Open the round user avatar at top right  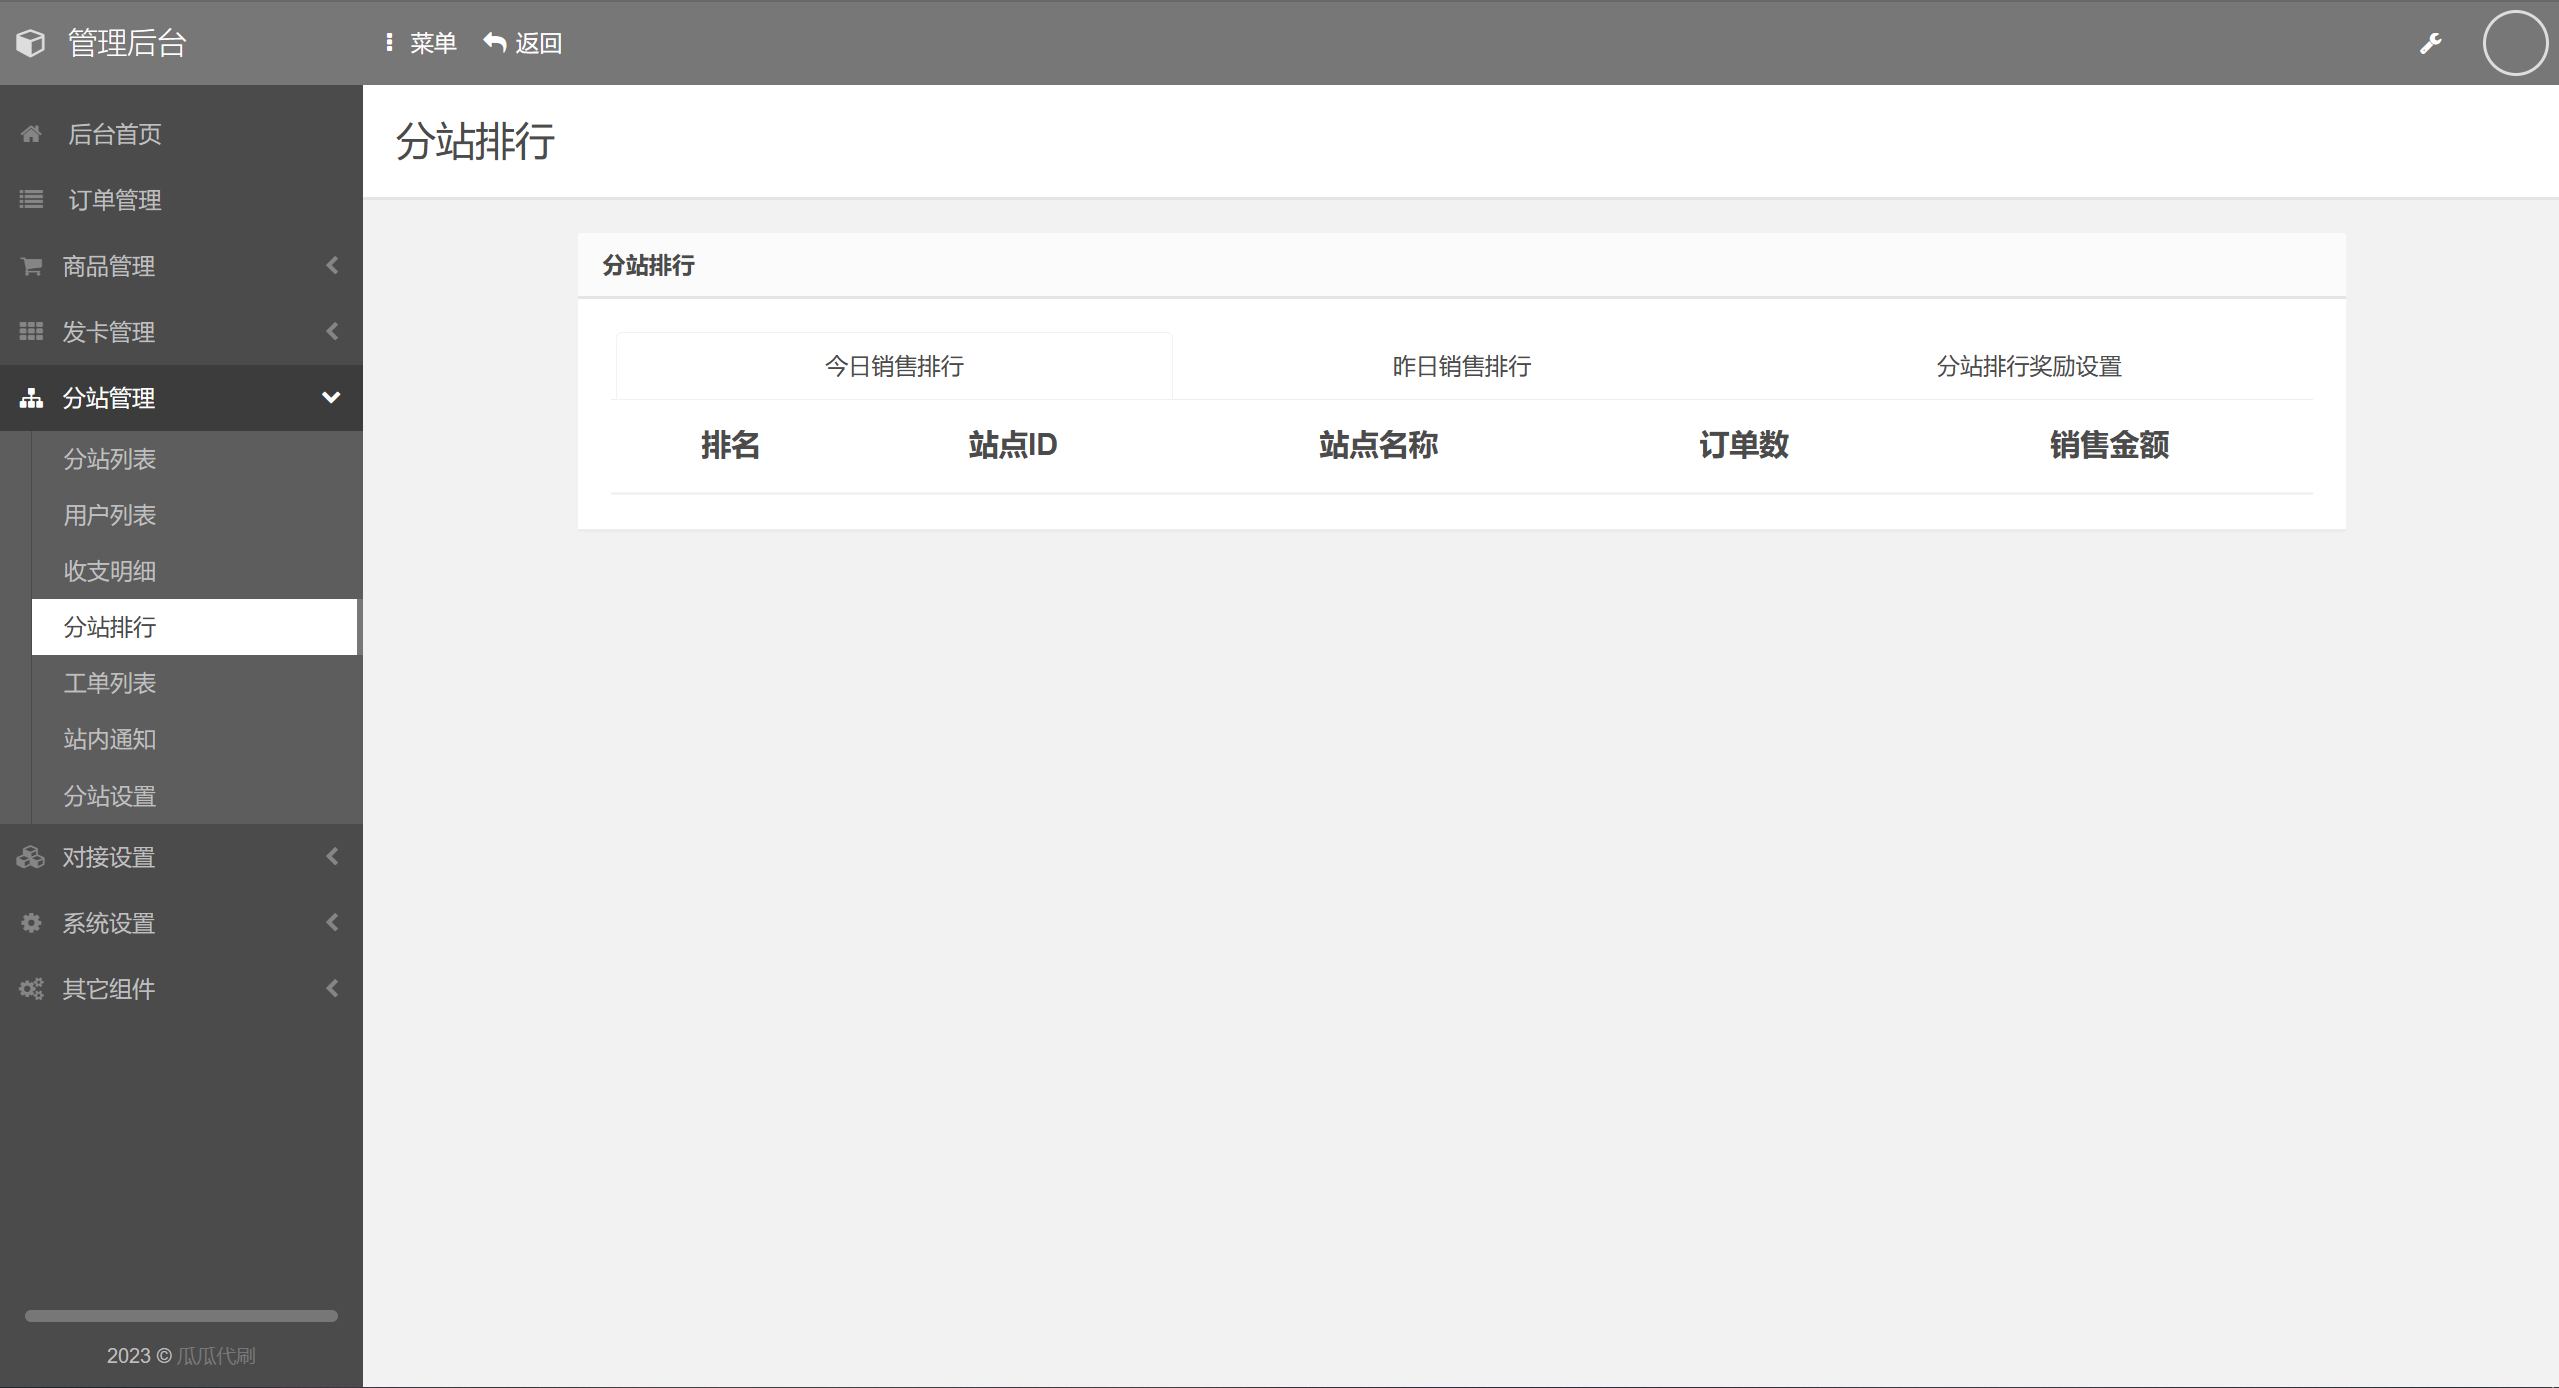(x=2514, y=43)
